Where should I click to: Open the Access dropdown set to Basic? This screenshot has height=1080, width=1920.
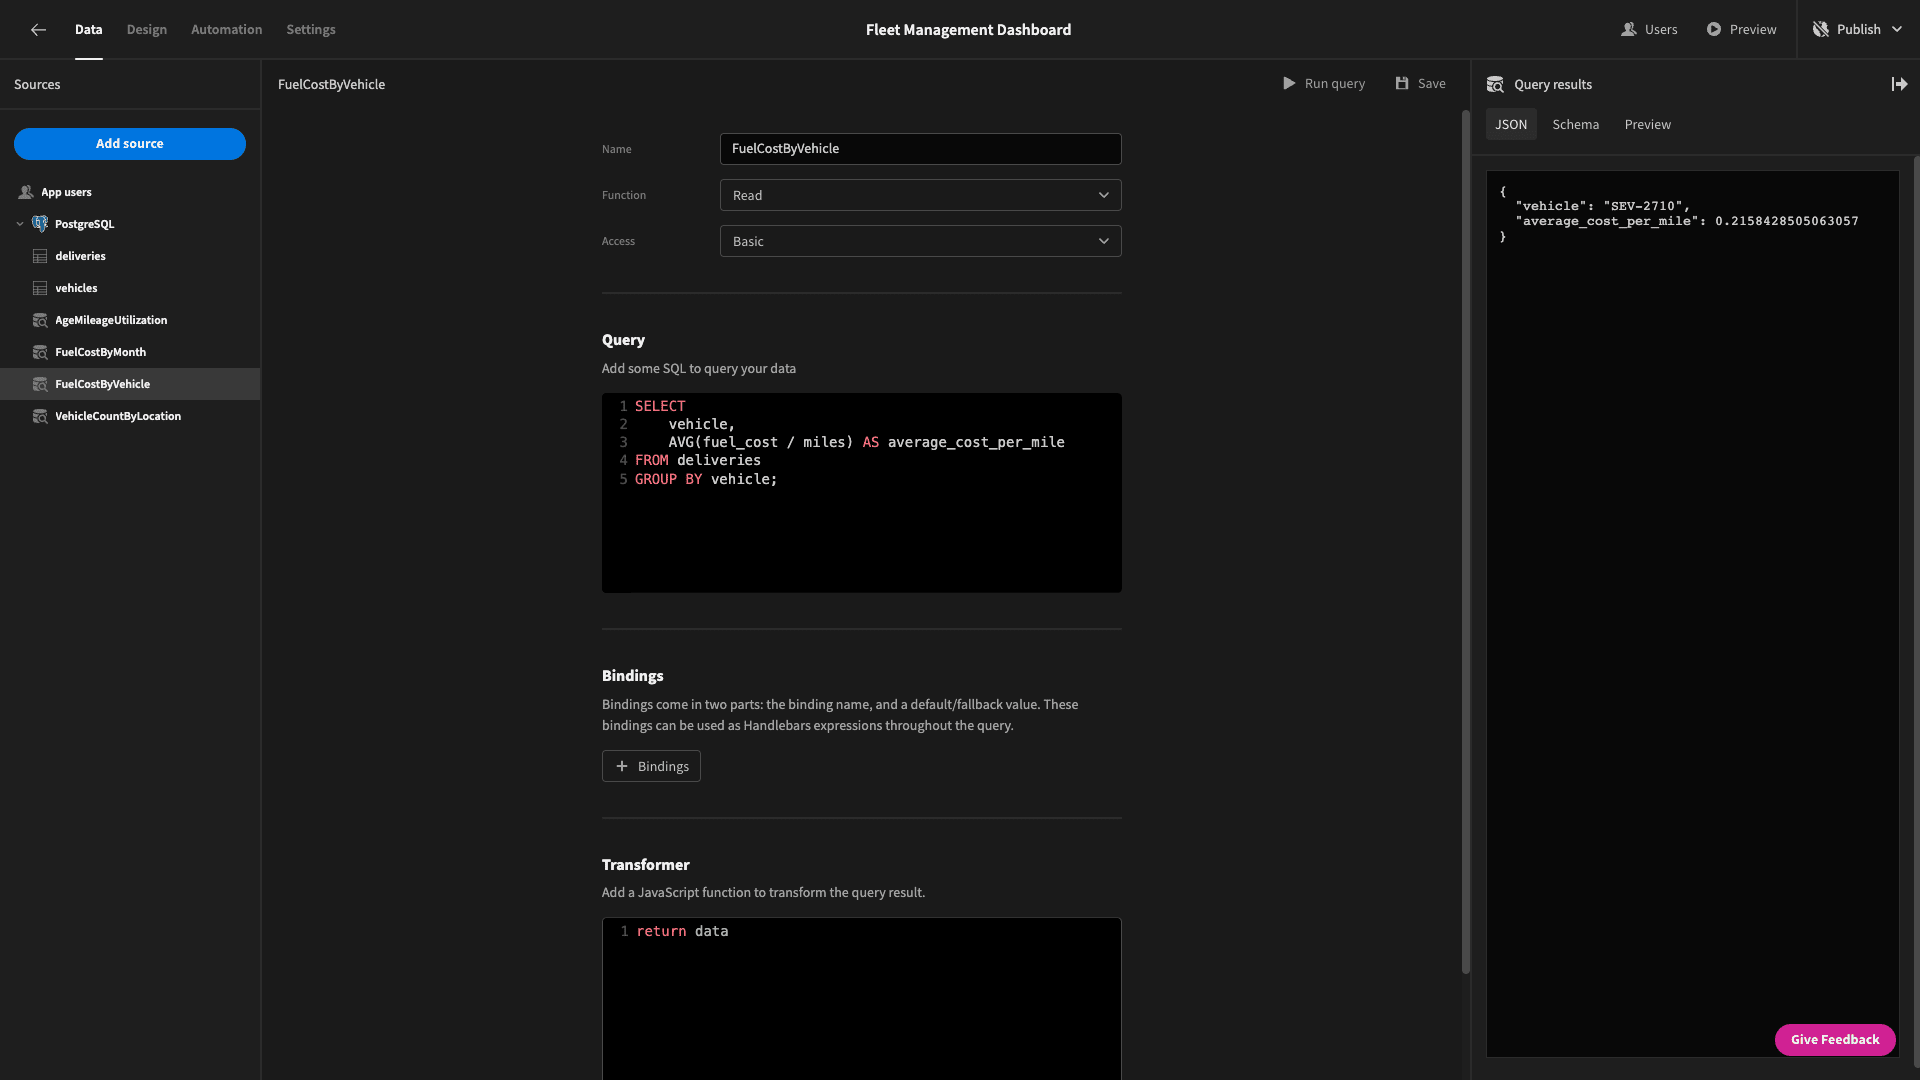point(920,241)
